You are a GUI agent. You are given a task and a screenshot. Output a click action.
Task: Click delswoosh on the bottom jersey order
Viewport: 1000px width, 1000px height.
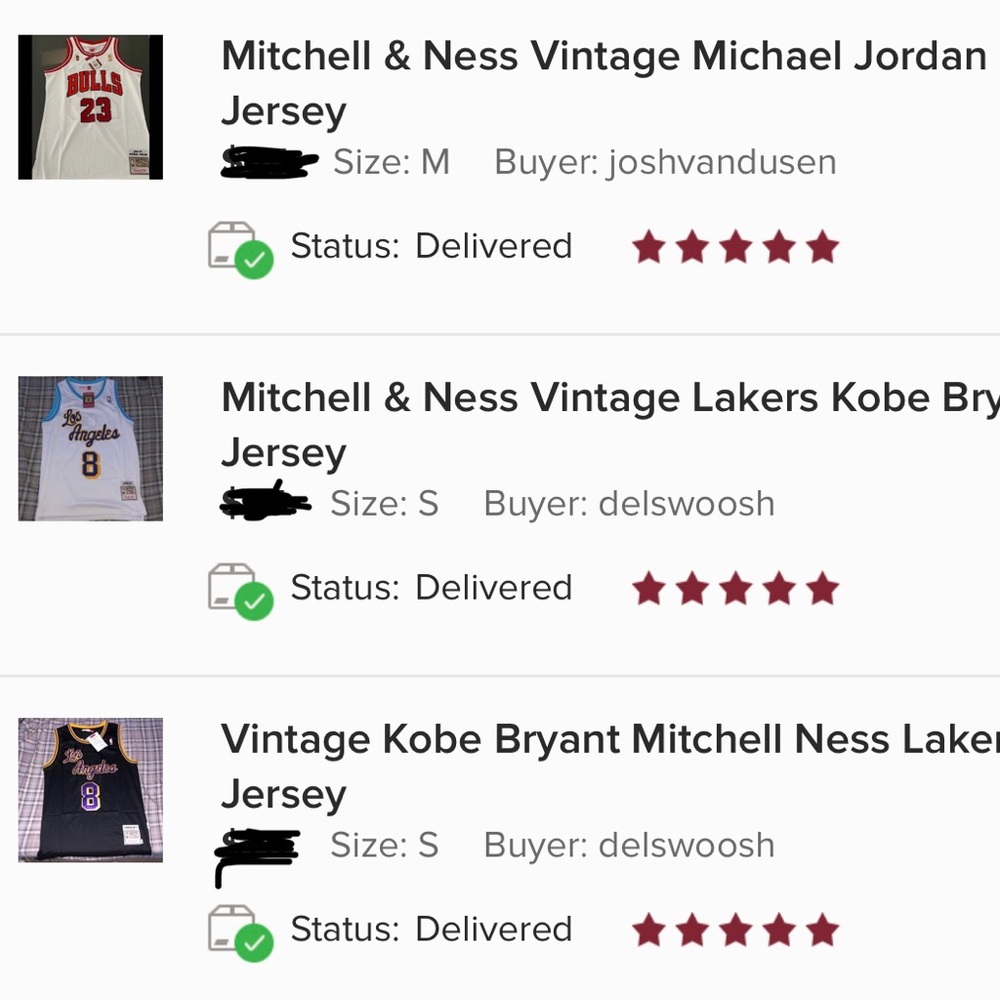686,845
